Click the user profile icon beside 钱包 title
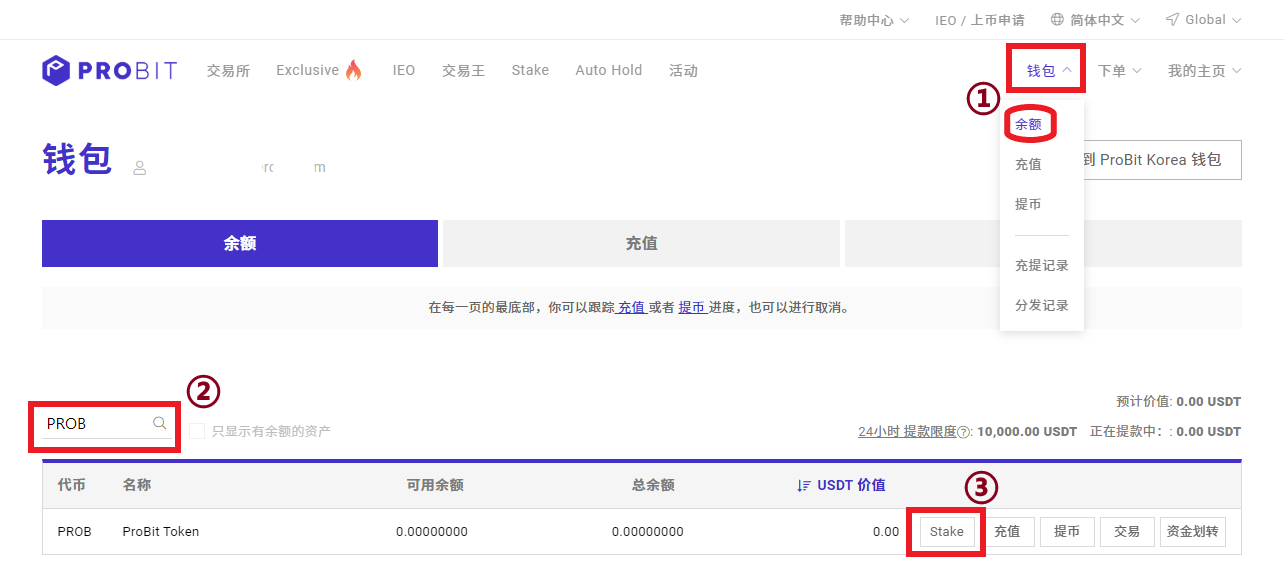The image size is (1284, 573). [140, 168]
